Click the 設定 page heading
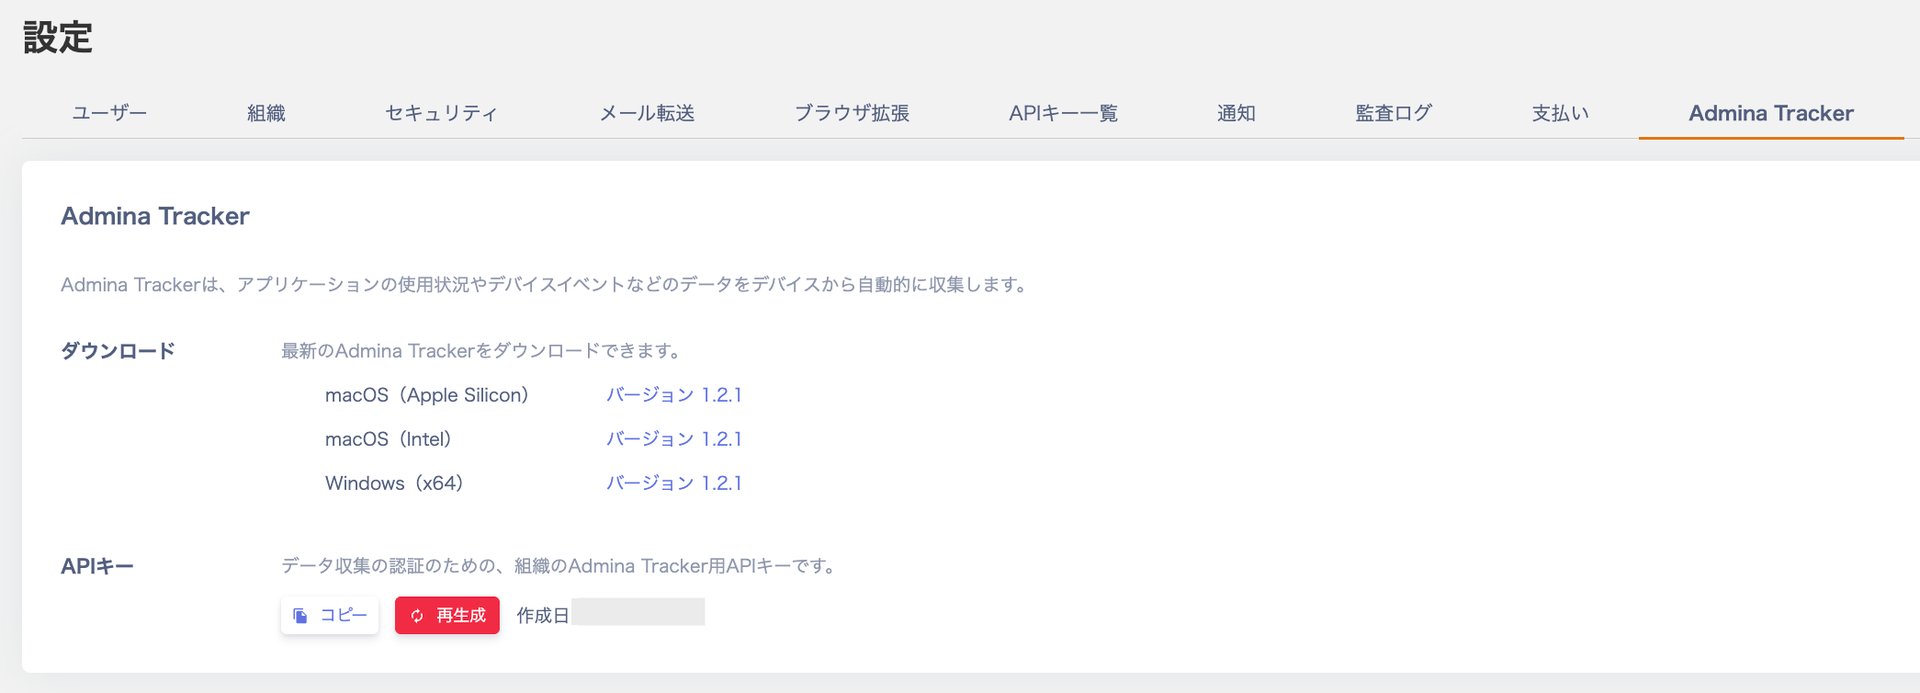This screenshot has width=1920, height=693. click(57, 38)
